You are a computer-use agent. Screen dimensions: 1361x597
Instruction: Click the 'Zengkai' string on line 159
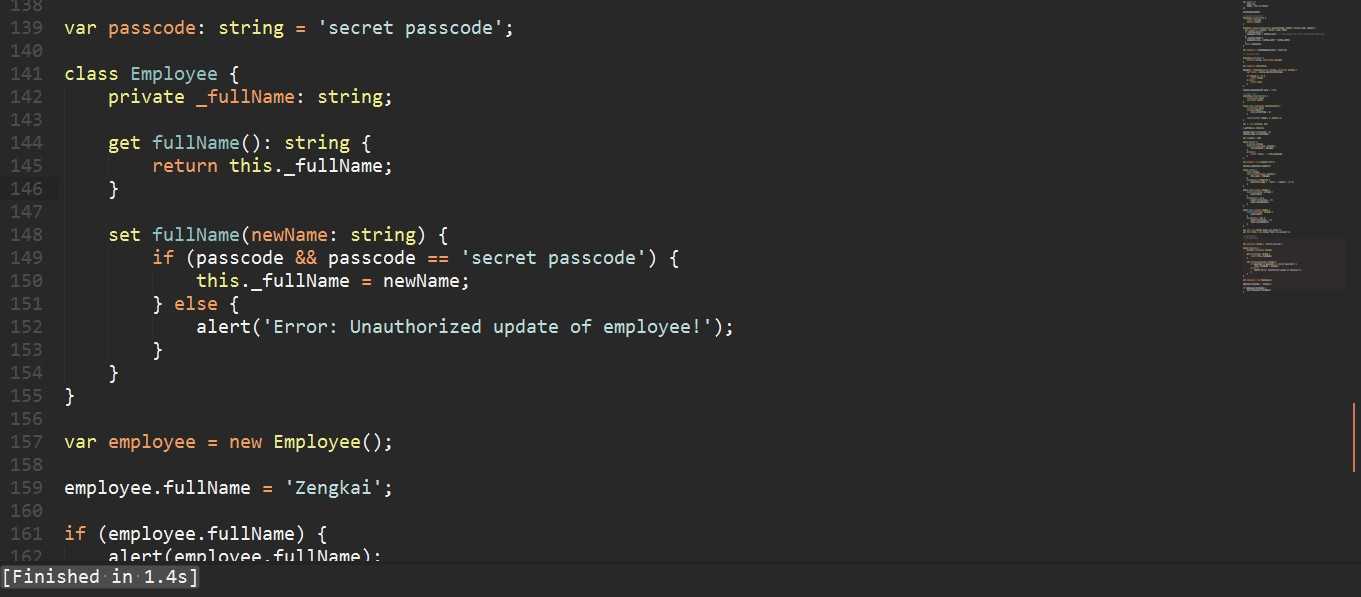[x=334, y=488]
